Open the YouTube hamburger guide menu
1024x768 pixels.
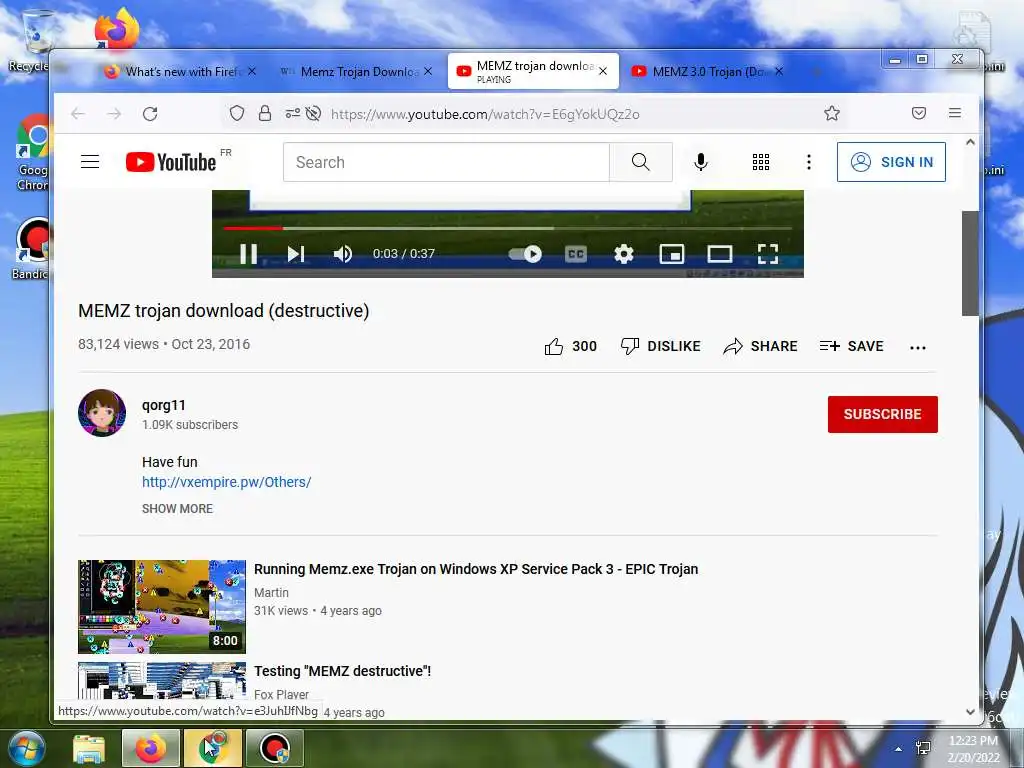coord(90,161)
